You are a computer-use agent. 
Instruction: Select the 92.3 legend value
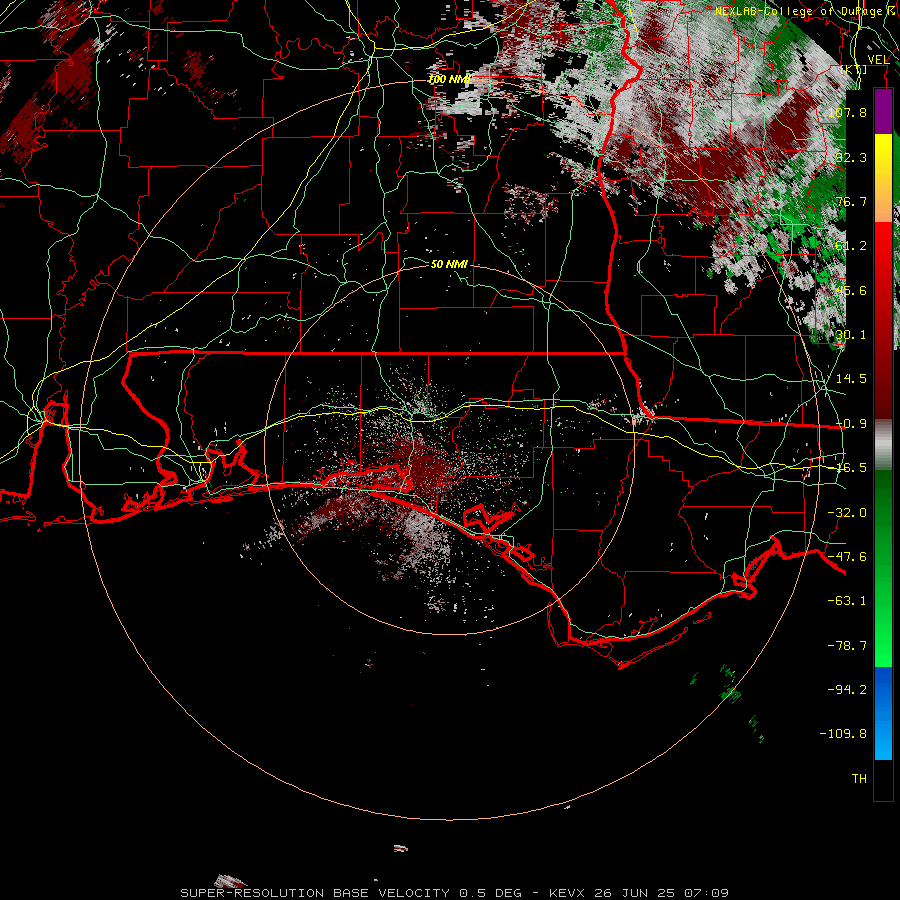851,157
